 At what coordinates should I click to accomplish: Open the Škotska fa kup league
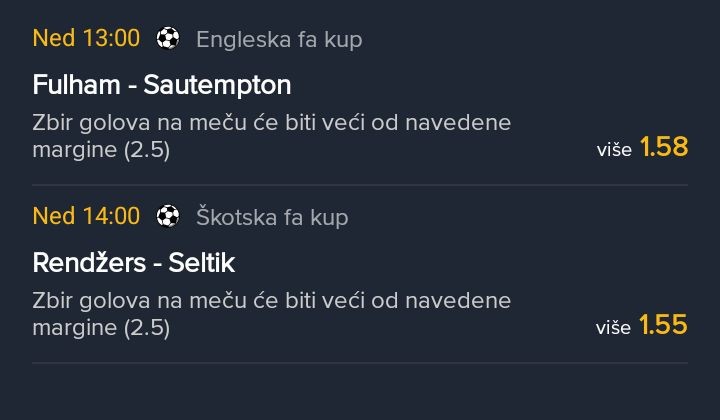click(272, 217)
